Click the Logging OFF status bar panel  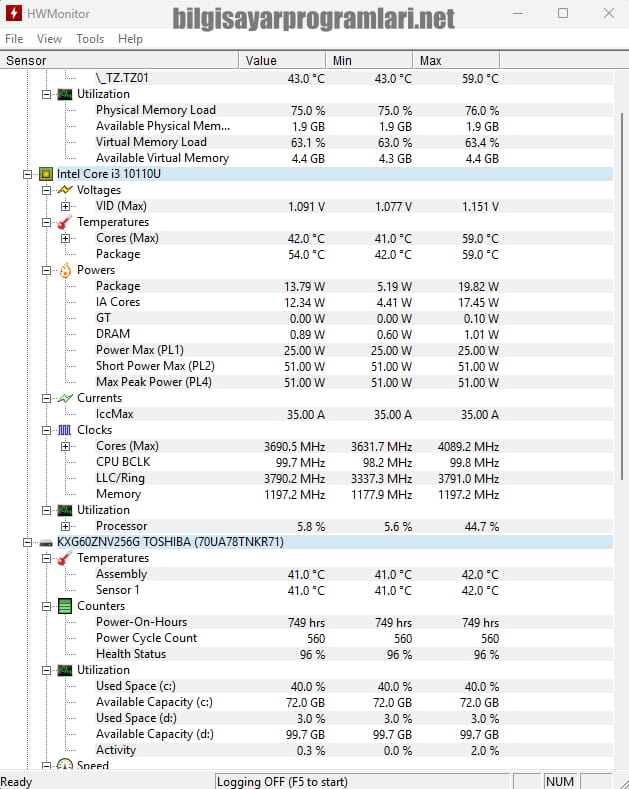point(362,781)
